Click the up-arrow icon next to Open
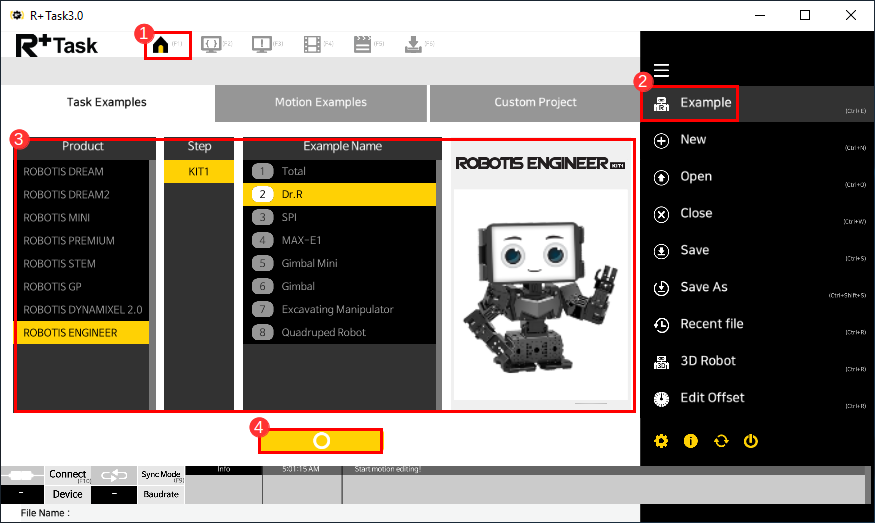Screen dimensions: 875x523 pos(661,177)
